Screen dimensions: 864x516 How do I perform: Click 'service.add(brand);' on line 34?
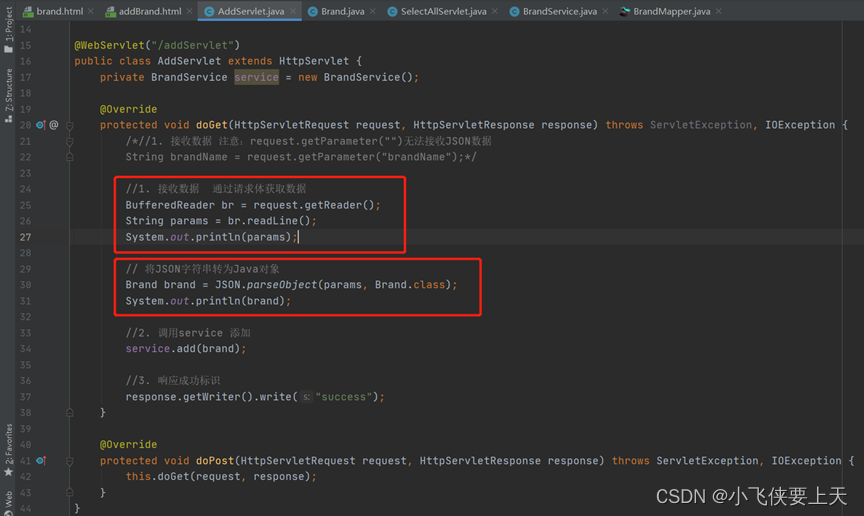[186, 349]
